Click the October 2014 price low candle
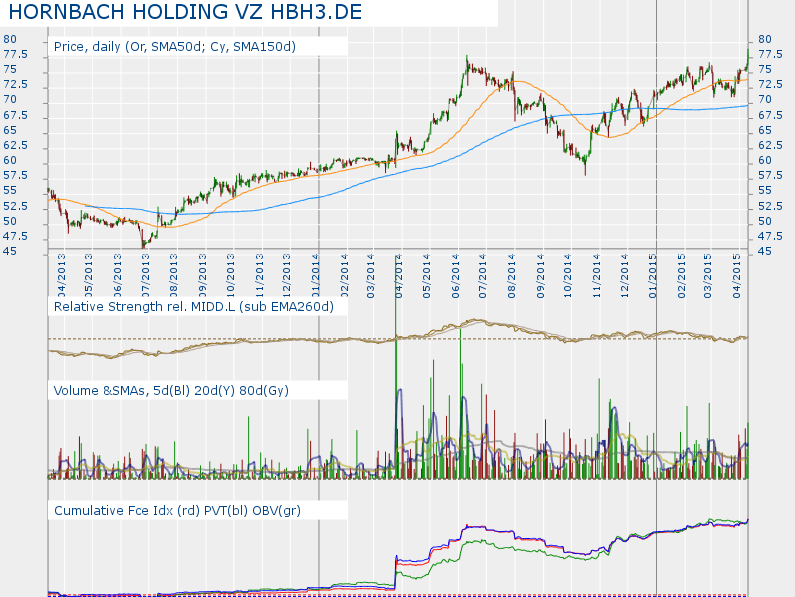The width and height of the screenshot is (795, 597). (x=585, y=164)
